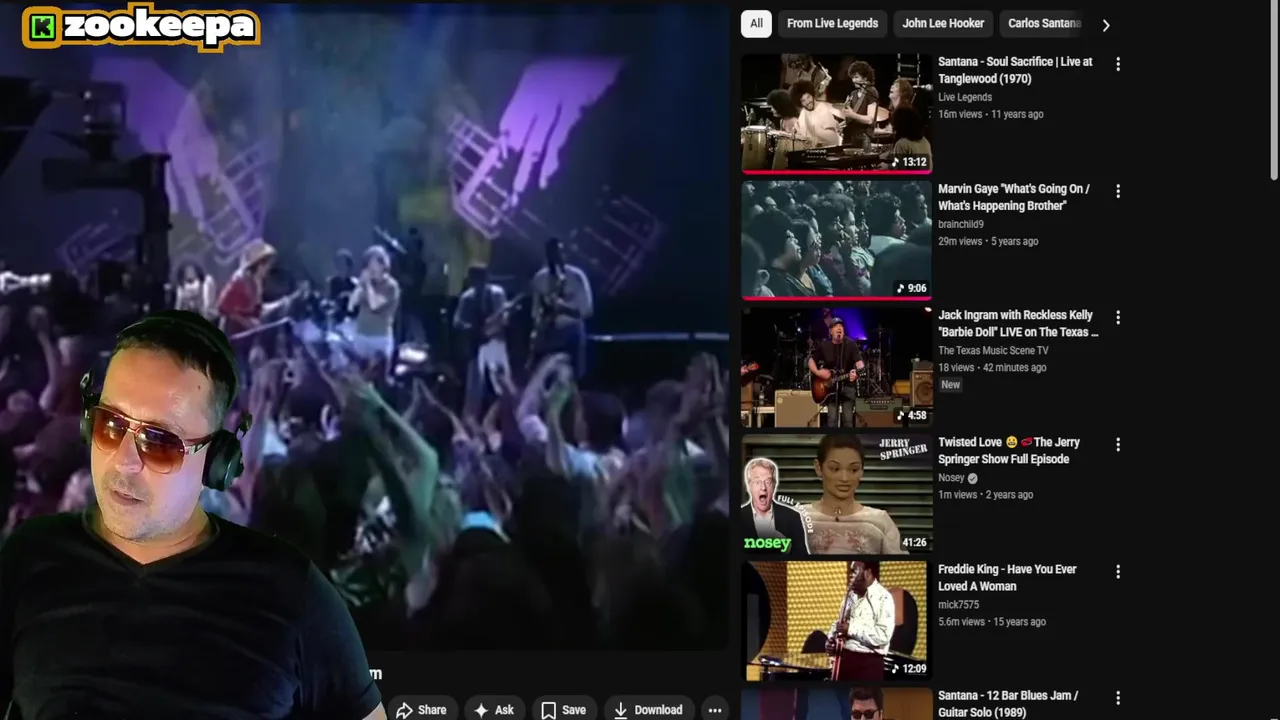Click the Ask button

[x=494, y=710]
